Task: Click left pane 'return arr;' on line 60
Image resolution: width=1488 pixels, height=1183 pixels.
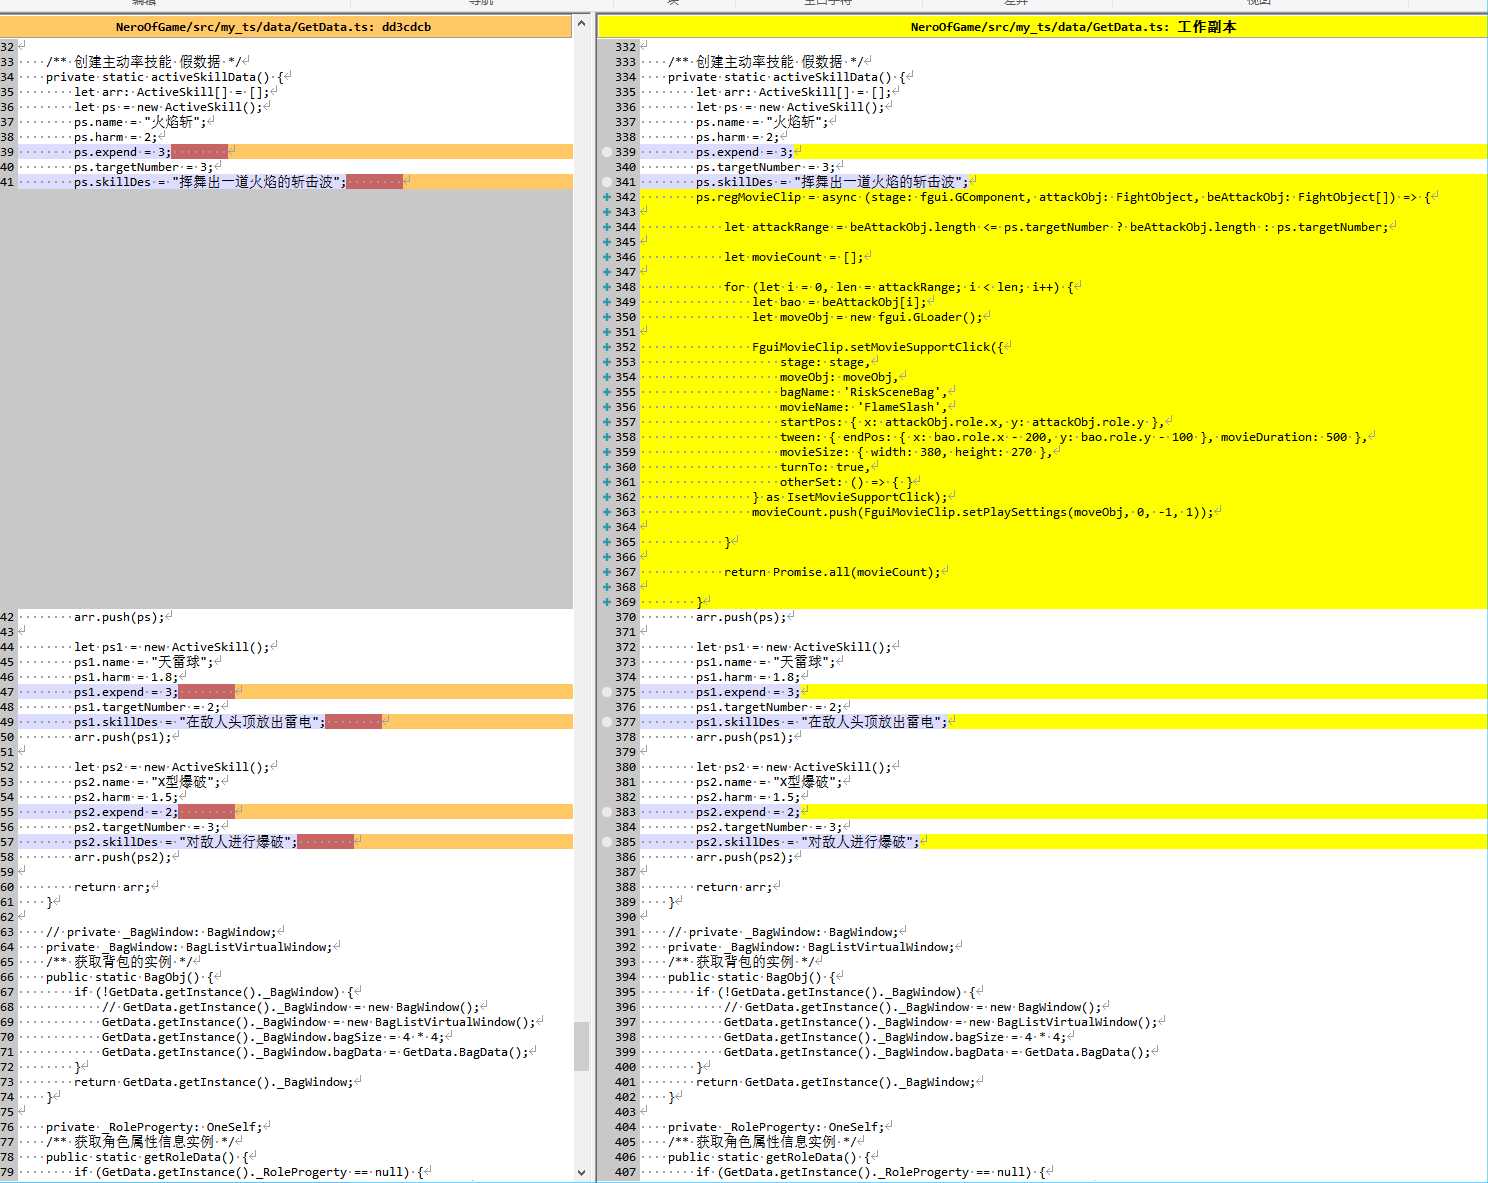Action: point(111,887)
